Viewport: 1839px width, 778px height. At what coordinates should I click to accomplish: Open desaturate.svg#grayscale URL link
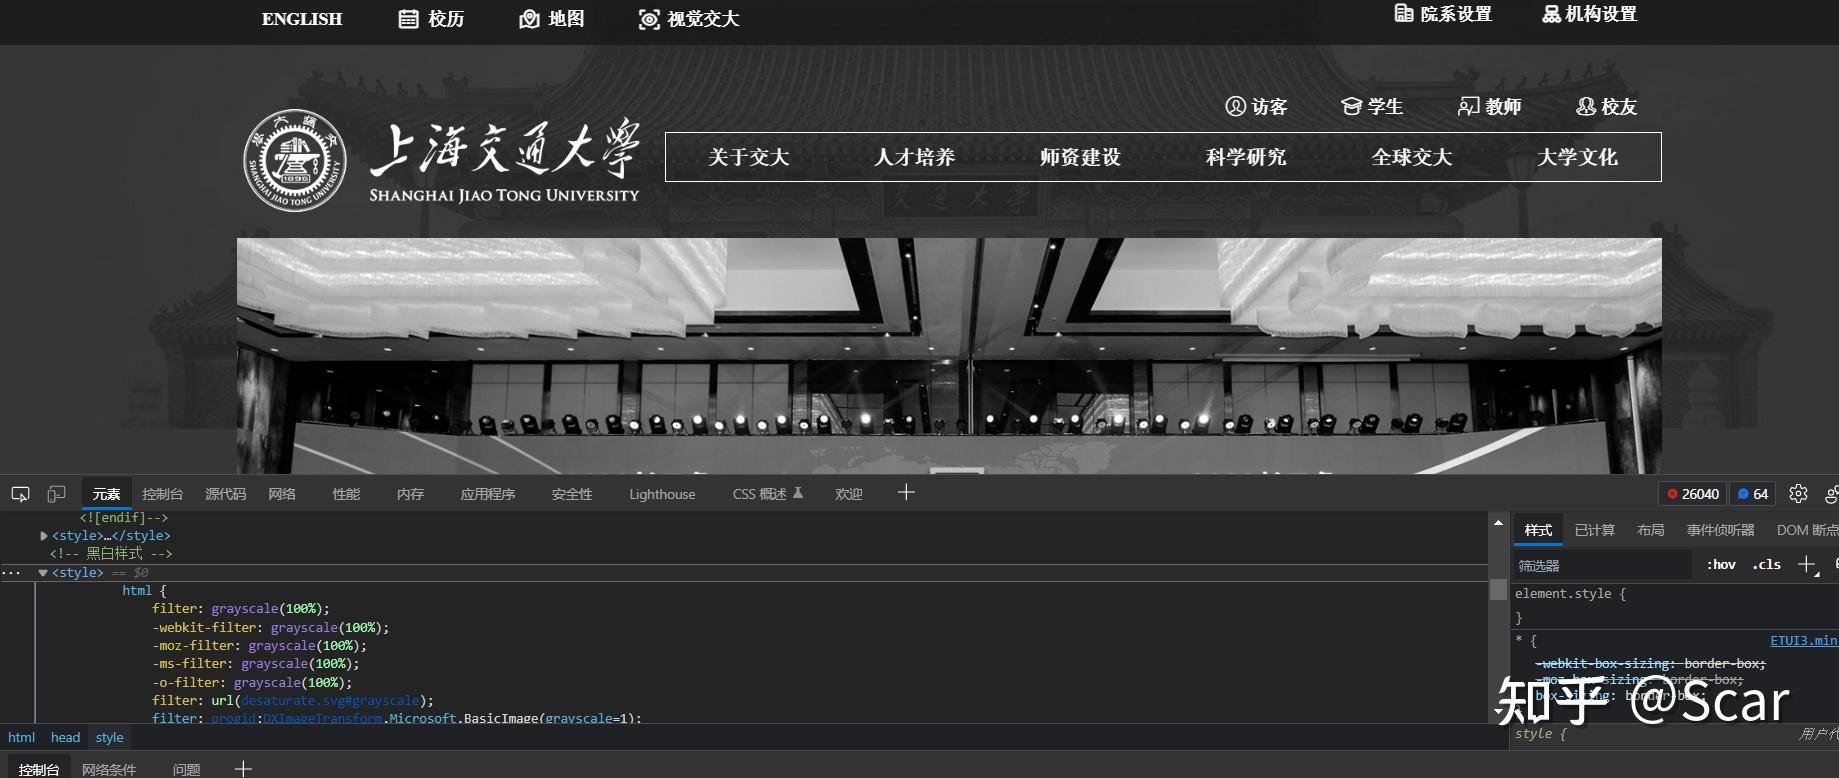(330, 700)
